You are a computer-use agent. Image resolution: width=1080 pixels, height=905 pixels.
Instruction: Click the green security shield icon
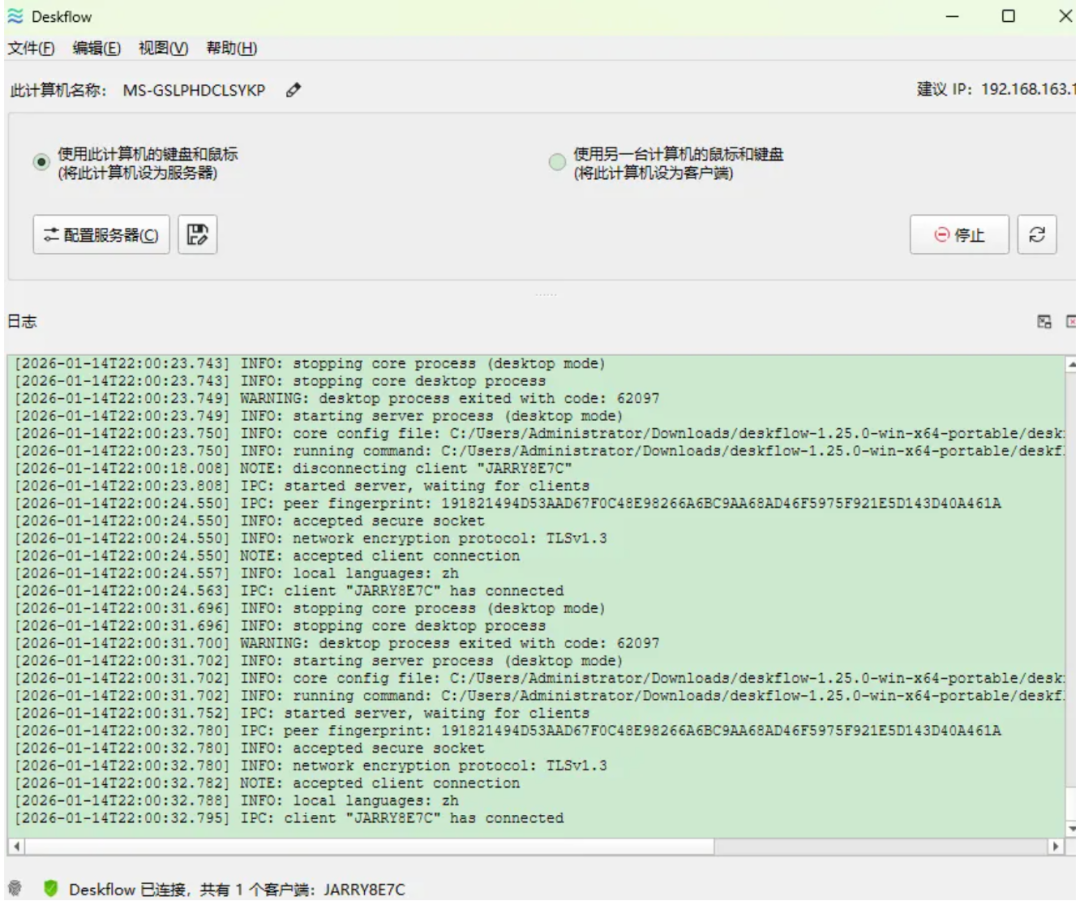pos(50,889)
